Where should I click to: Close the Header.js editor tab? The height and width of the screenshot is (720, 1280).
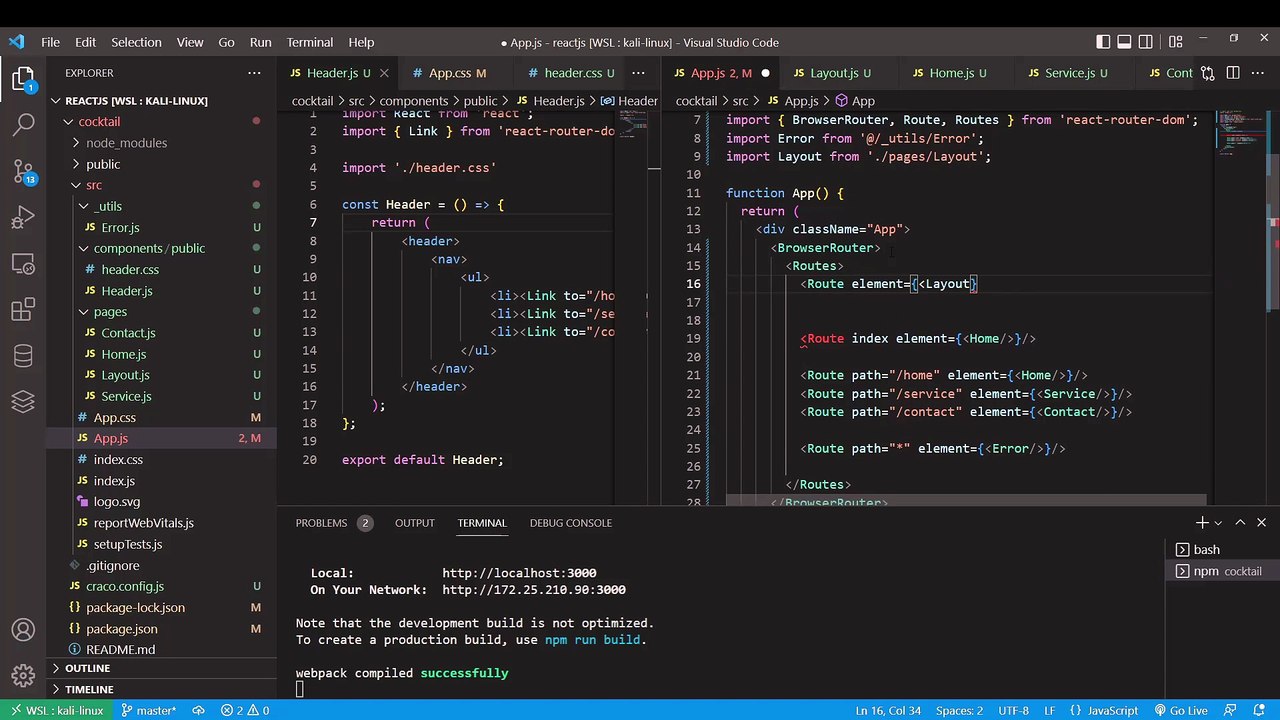click(x=386, y=73)
